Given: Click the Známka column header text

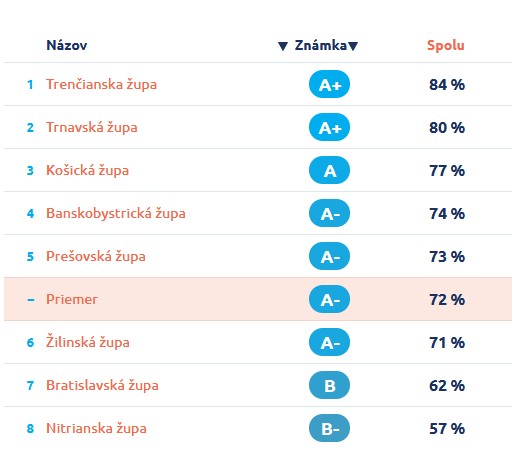Looking at the screenshot, I should [x=321, y=45].
